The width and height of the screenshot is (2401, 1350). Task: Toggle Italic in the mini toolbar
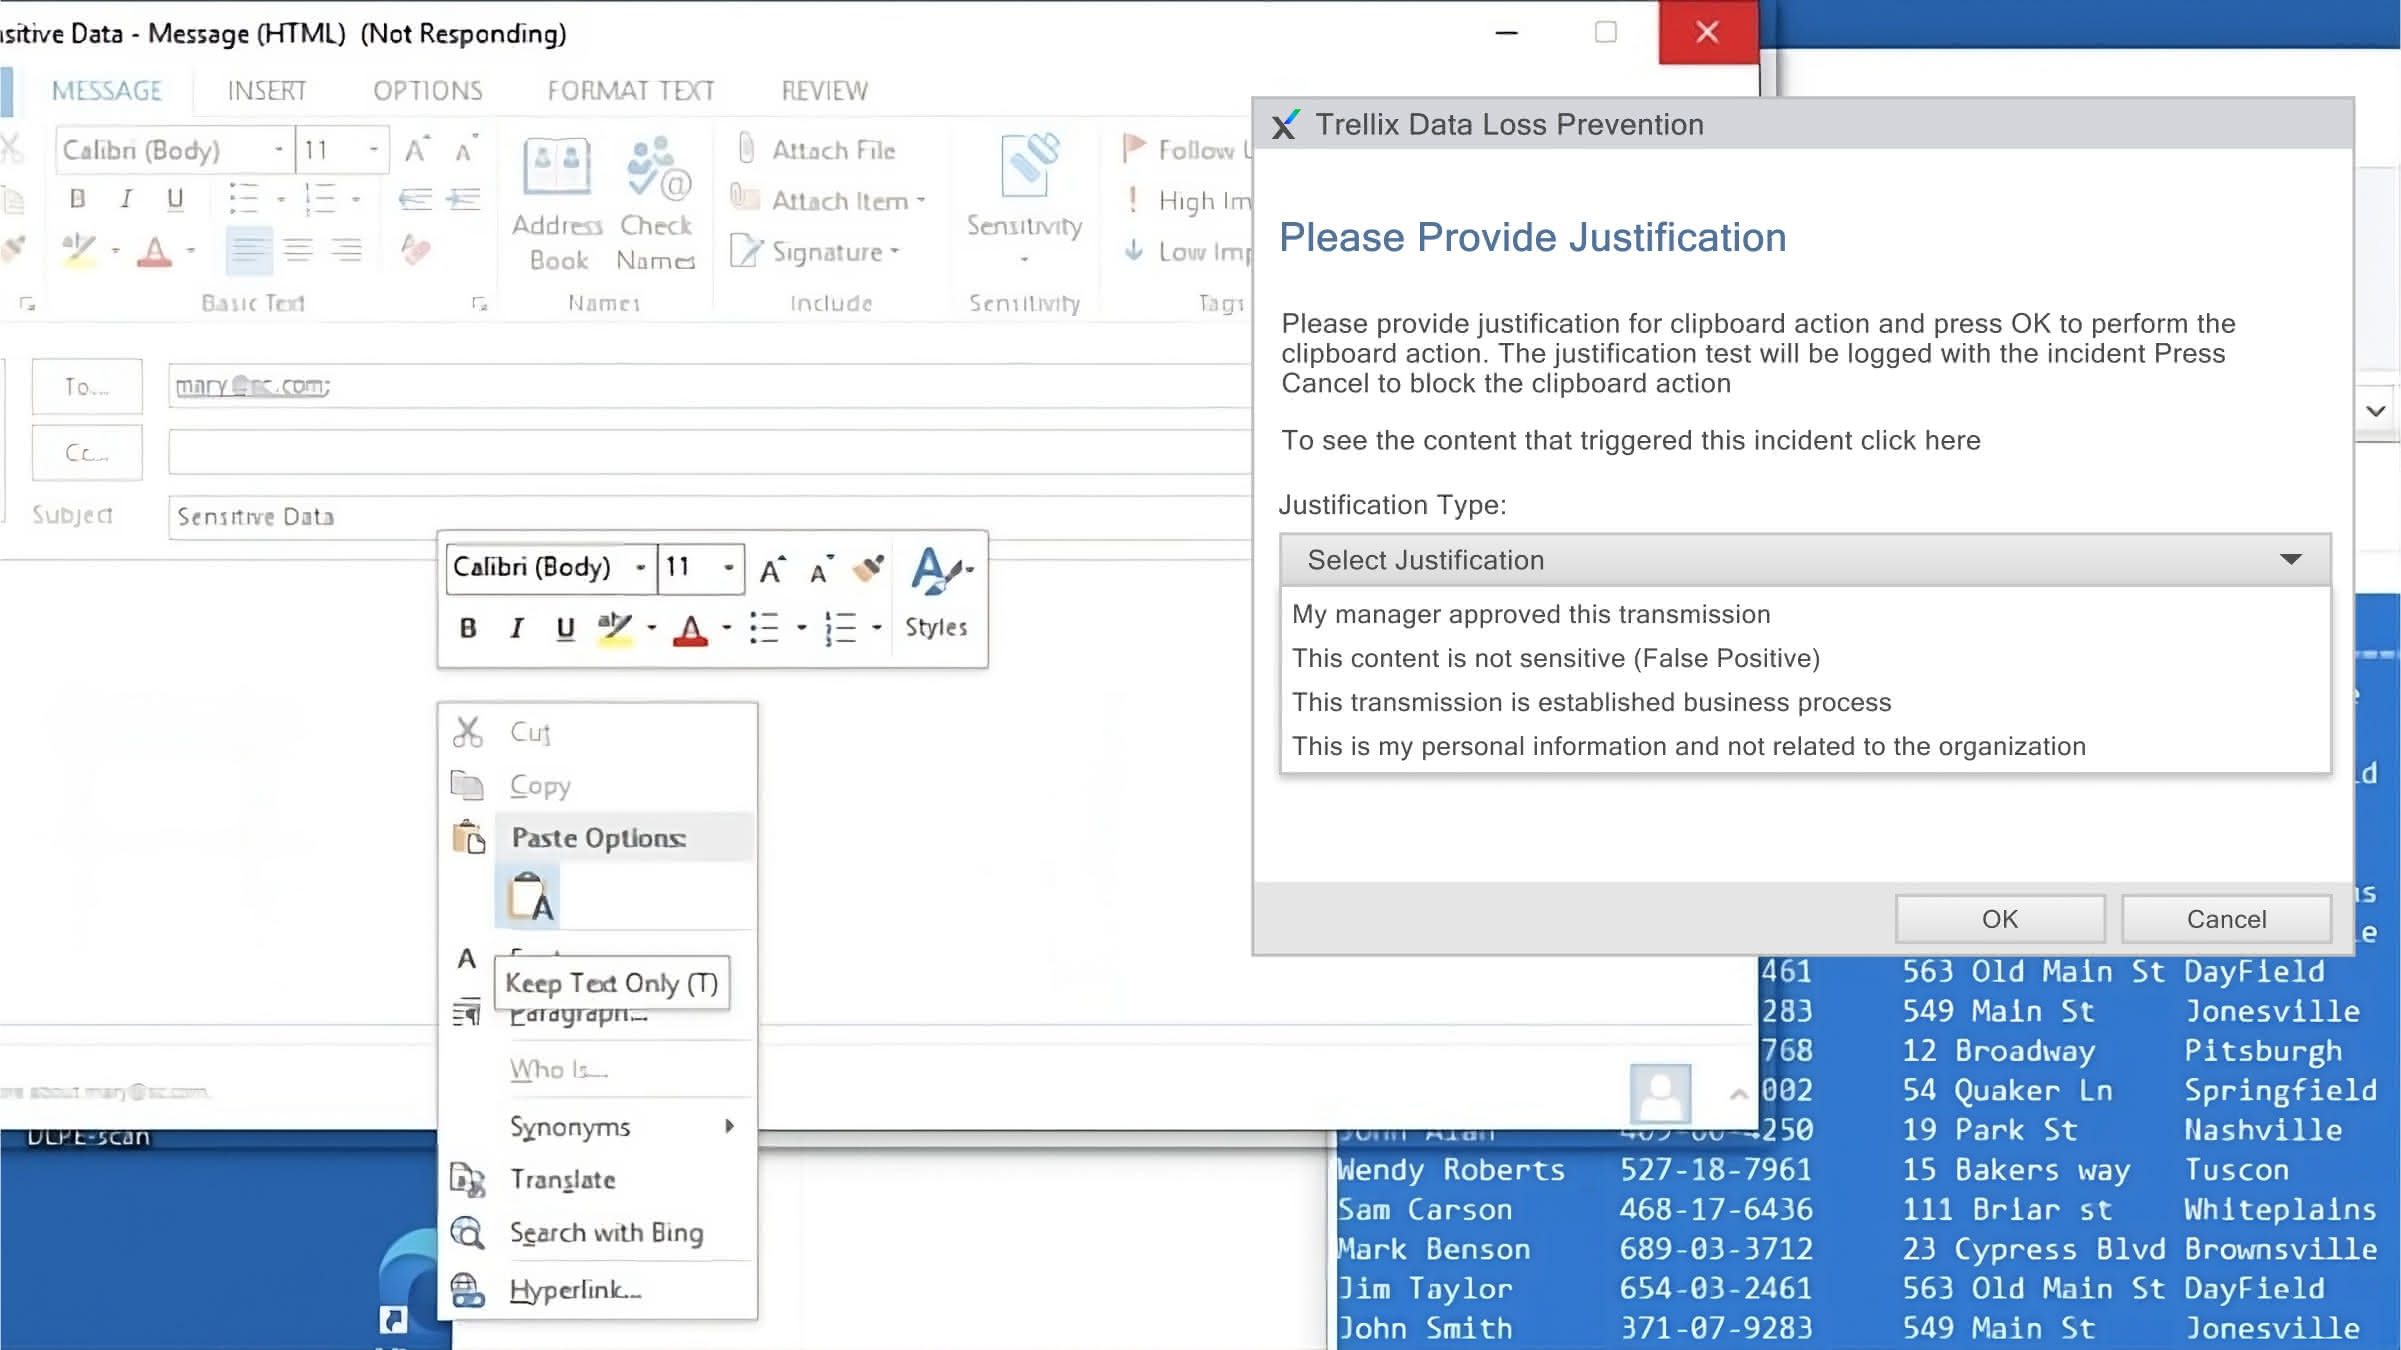pos(516,628)
